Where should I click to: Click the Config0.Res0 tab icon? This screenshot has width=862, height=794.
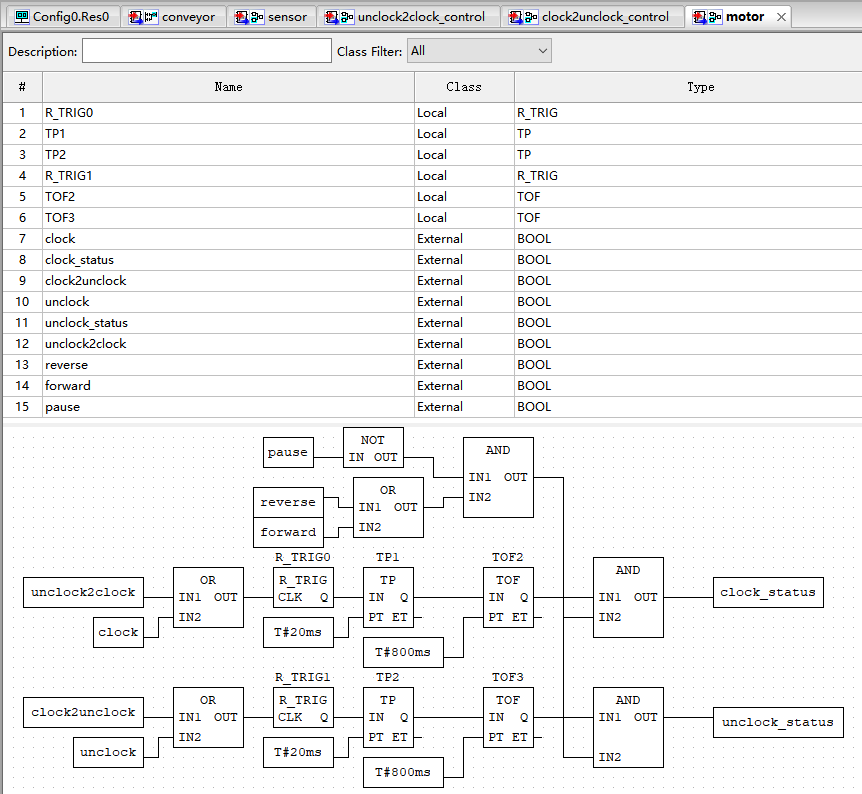(22, 17)
